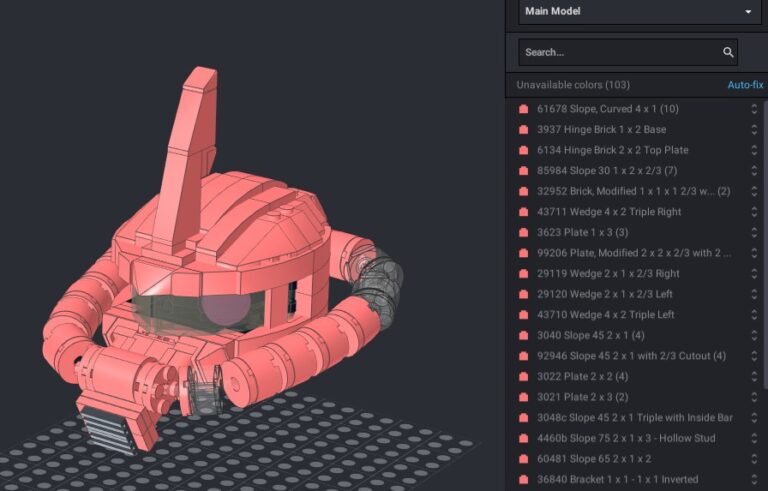Click the brick icon for 3022 Plate 2 x 2
The width and height of the screenshot is (768, 491).
tap(524, 376)
